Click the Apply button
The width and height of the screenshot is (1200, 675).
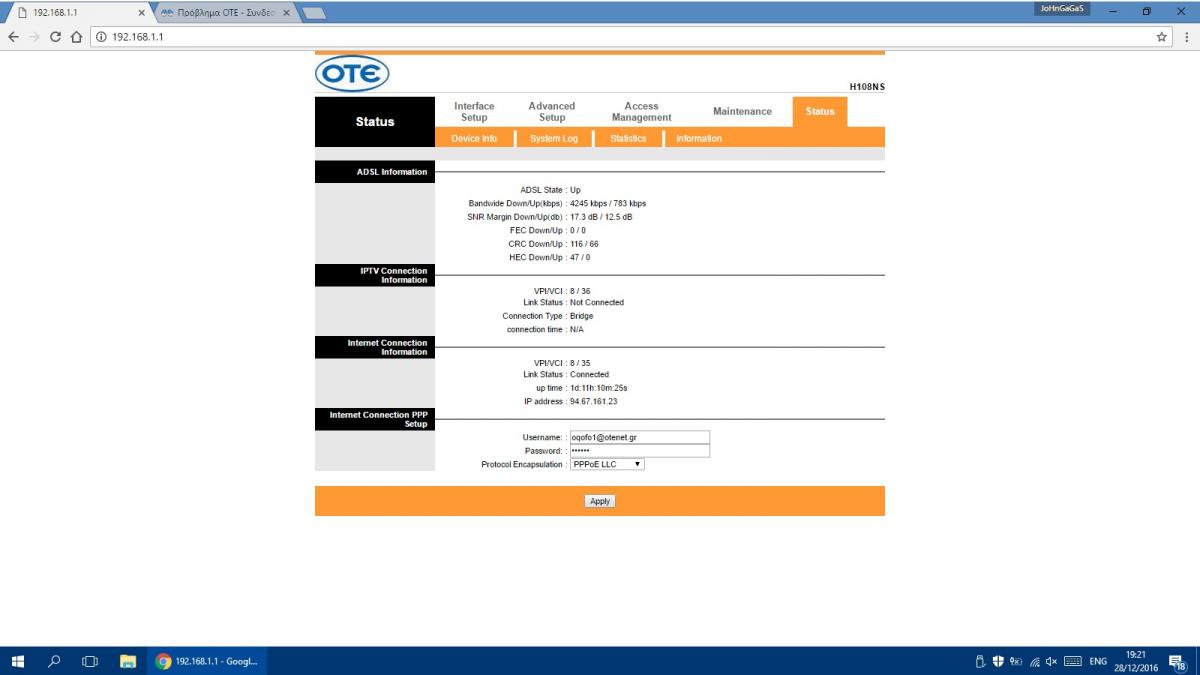coord(600,501)
